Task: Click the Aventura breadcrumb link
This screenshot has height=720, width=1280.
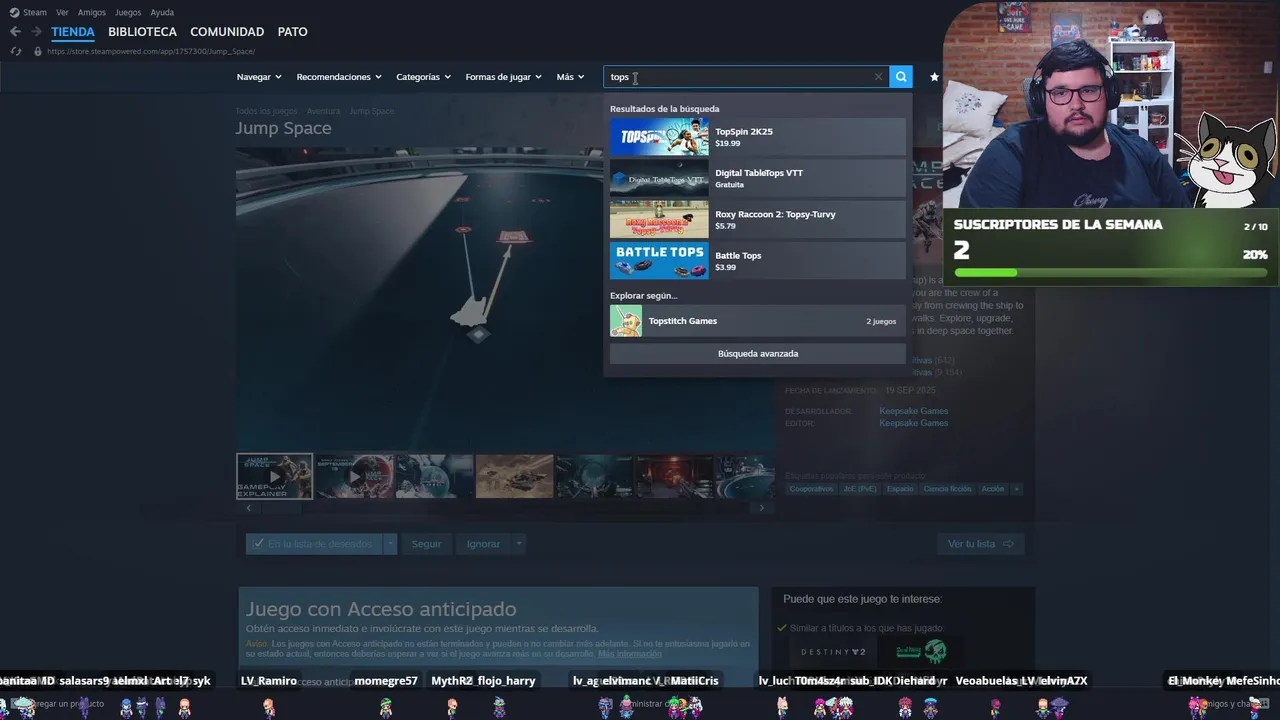Action: click(x=323, y=111)
